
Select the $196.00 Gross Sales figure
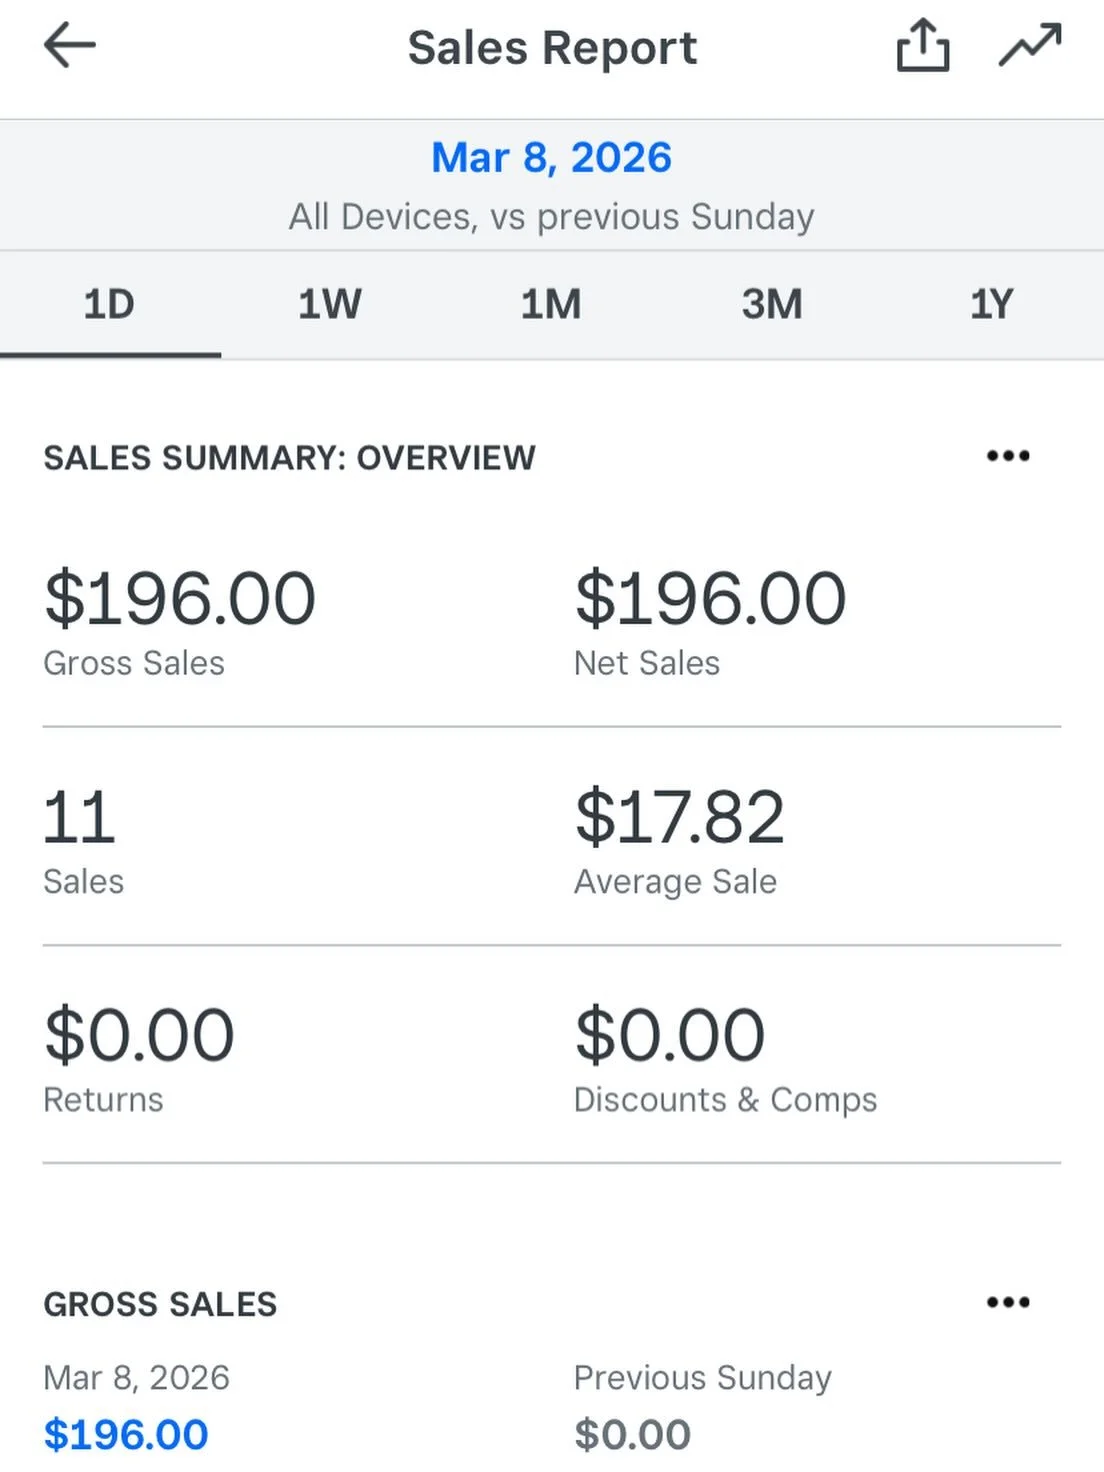tap(180, 599)
